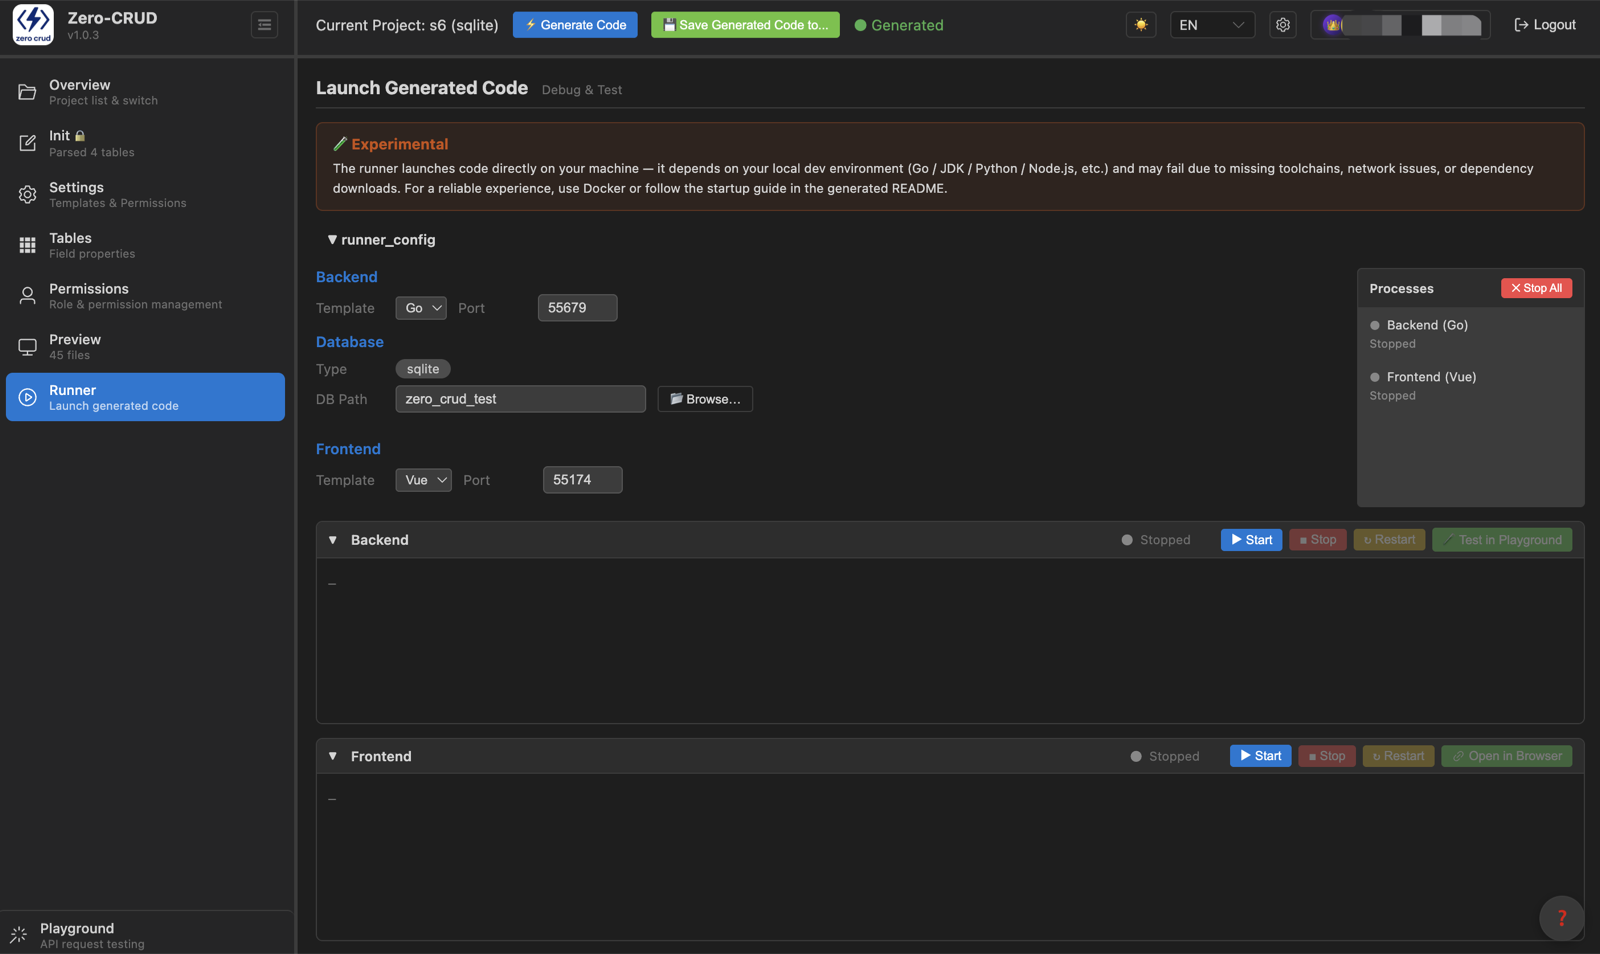Edit the backend port 55679 field

577,308
